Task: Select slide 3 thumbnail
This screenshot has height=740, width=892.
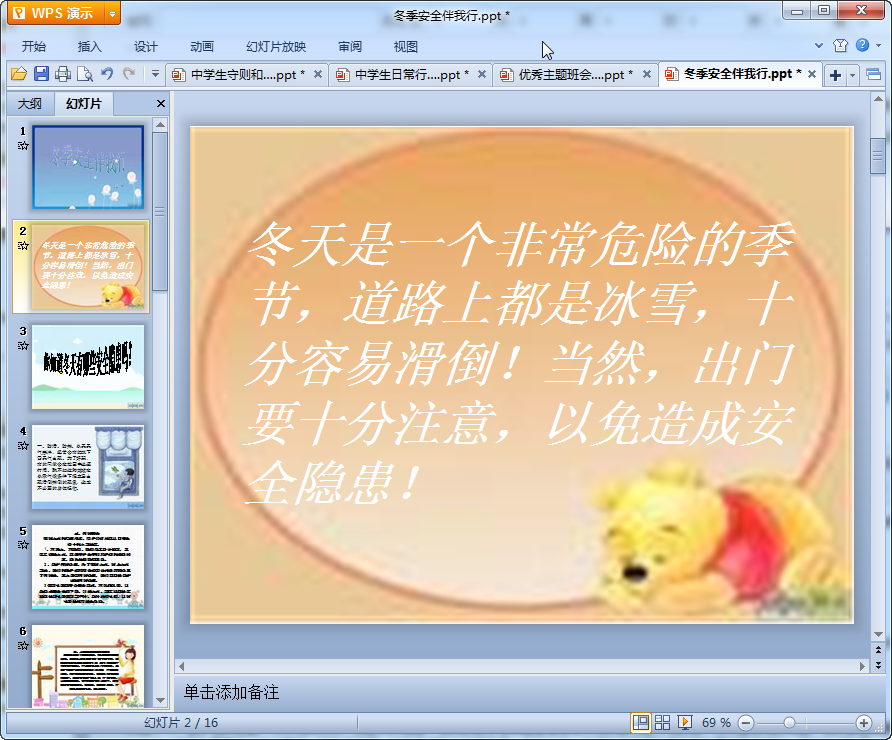Action: [88, 367]
